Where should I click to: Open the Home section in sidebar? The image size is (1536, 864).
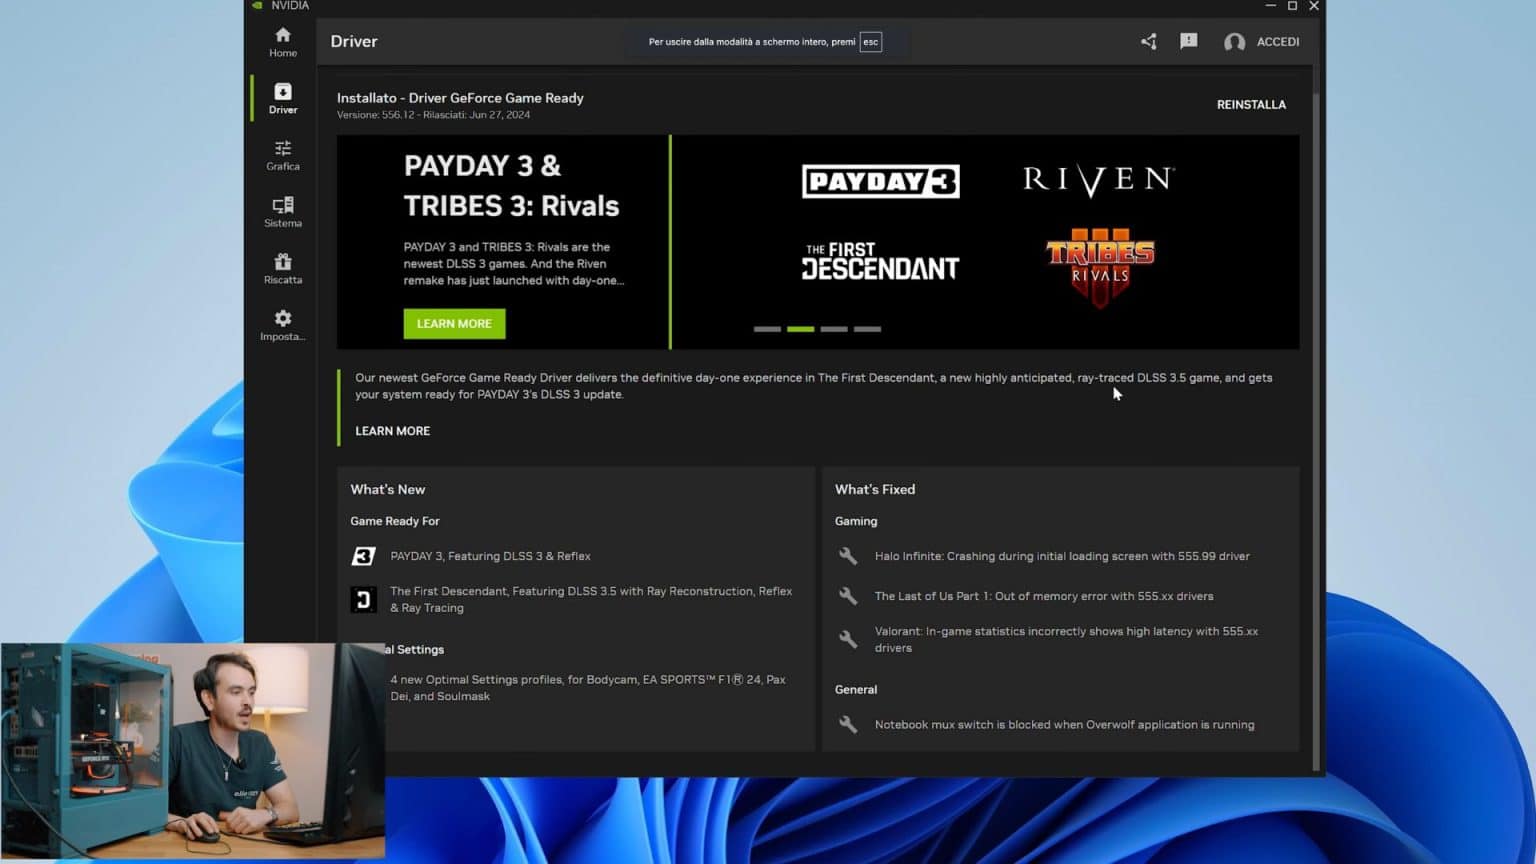pyautogui.click(x=283, y=42)
